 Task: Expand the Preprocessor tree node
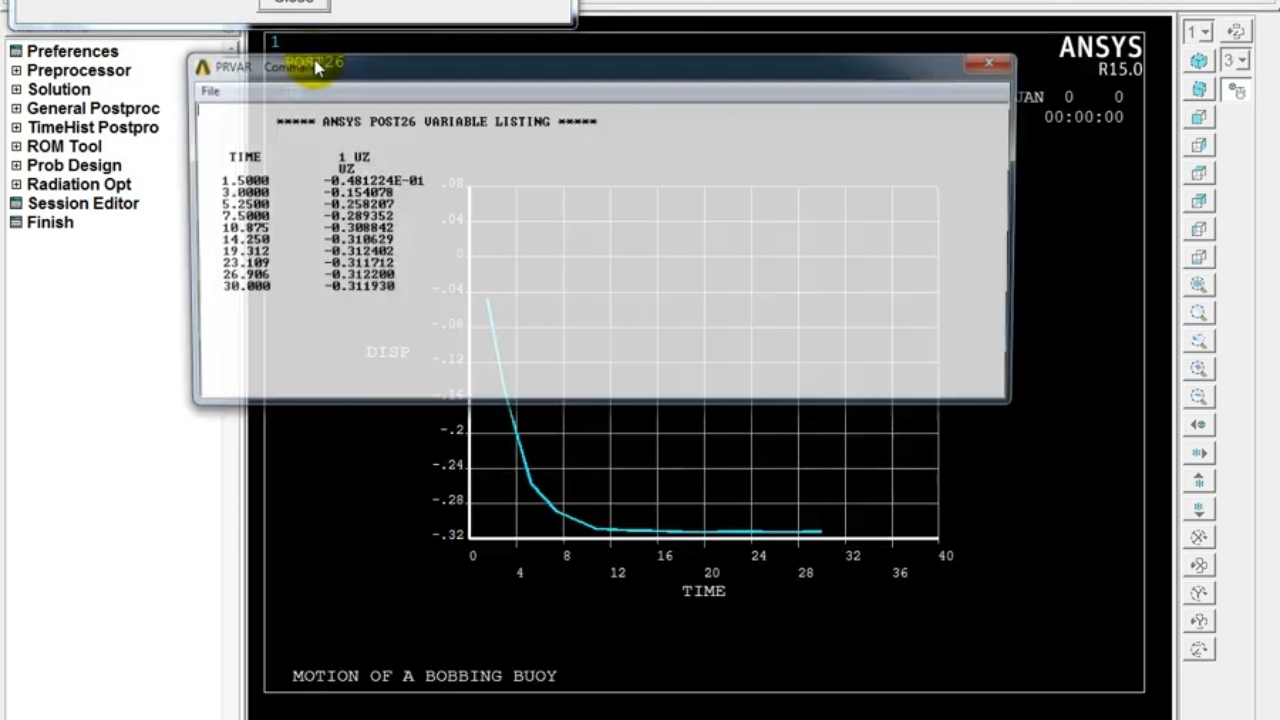tap(16, 71)
